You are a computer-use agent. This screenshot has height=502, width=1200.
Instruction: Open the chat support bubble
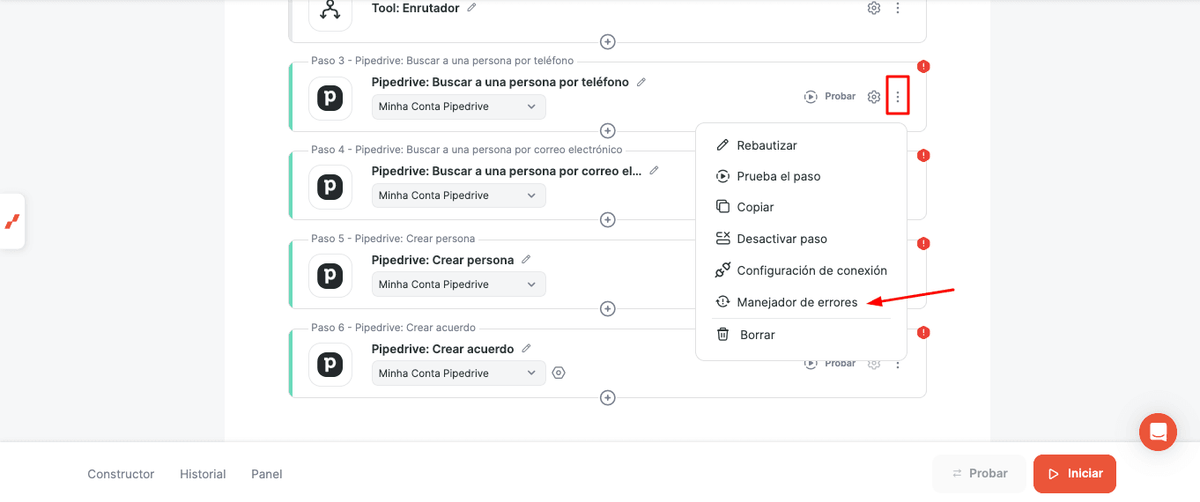click(x=1158, y=432)
